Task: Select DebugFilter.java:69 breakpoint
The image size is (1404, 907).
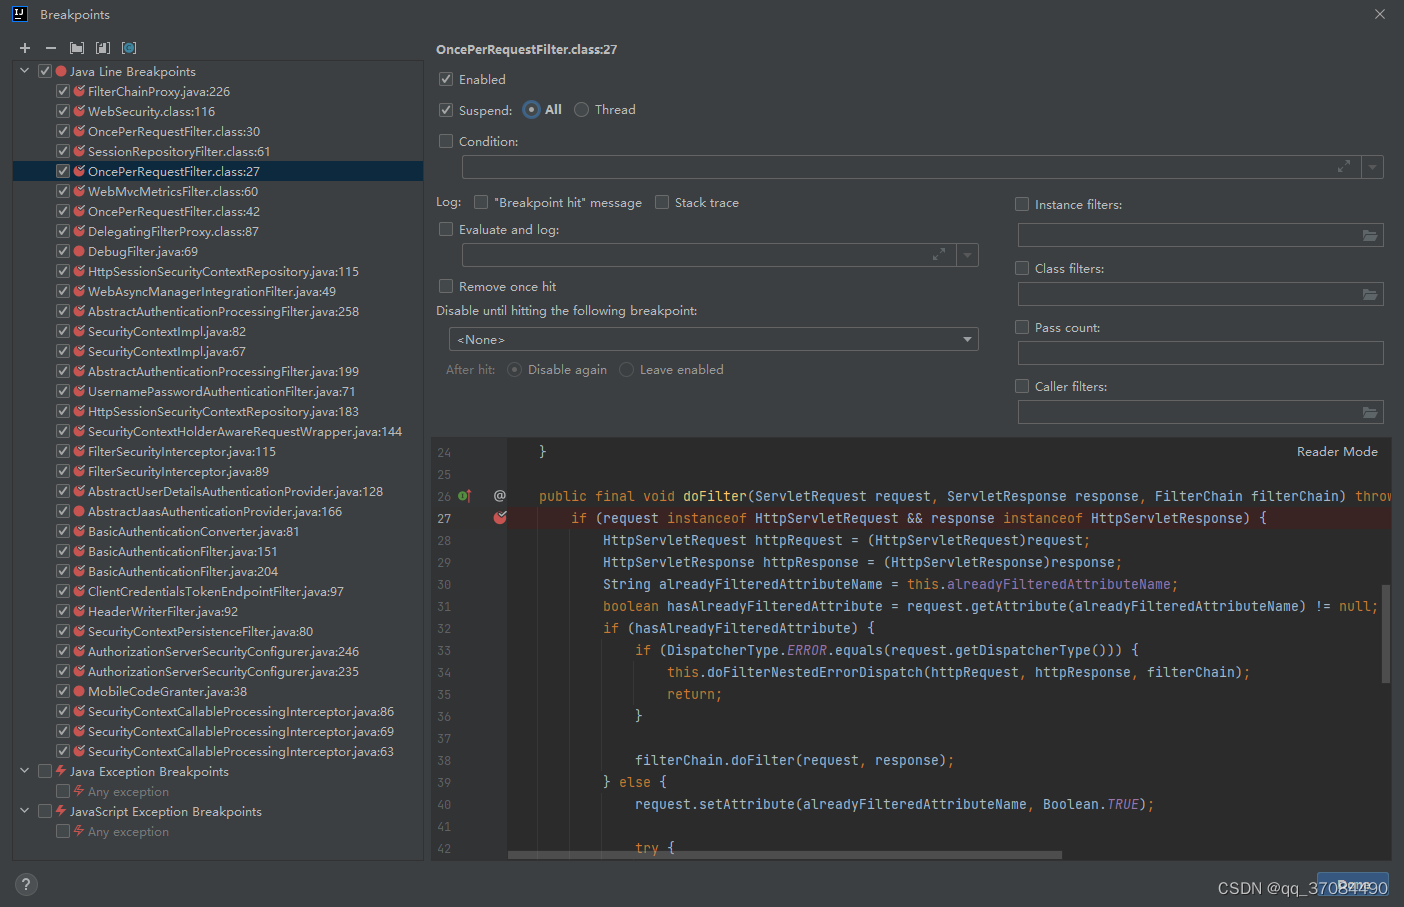Action: tap(143, 251)
